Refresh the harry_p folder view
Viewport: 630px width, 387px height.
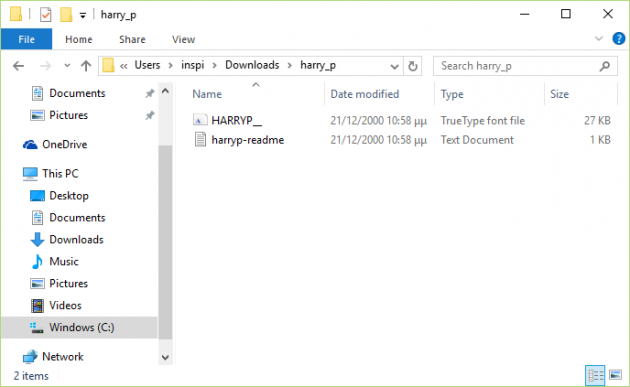click(x=413, y=66)
